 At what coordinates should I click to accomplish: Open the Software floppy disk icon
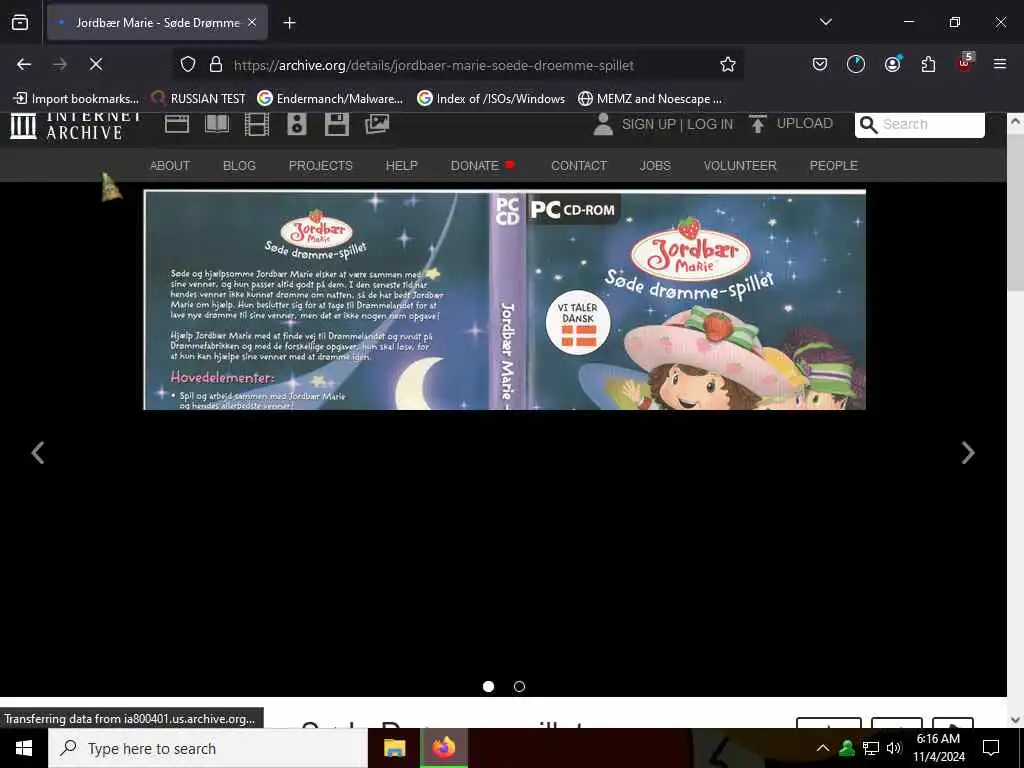tap(336, 123)
